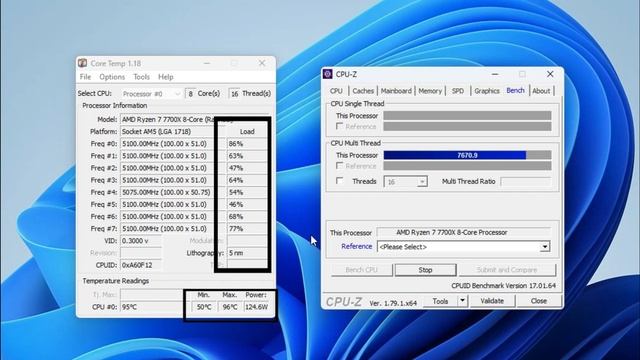The image size is (640, 360).
Task: Minimize the CPU-Z window
Action: pyautogui.click(x=495, y=74)
